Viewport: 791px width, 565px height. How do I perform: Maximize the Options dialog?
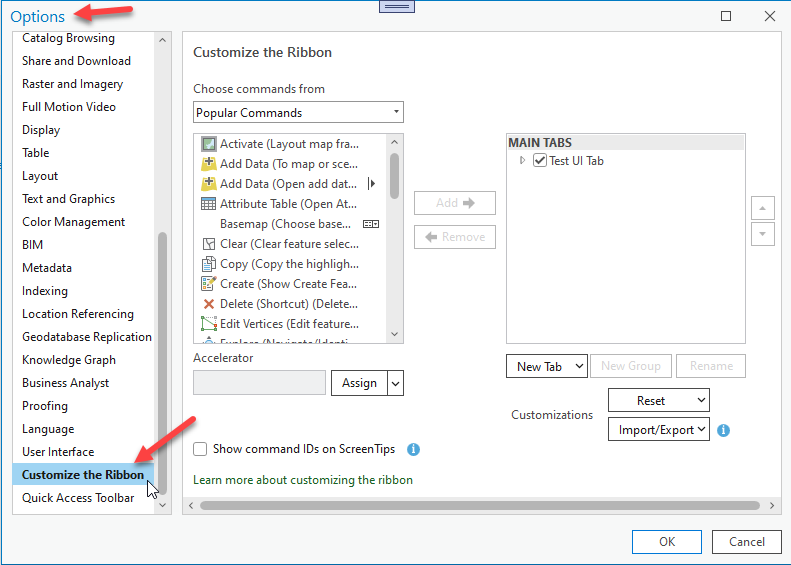tap(726, 16)
